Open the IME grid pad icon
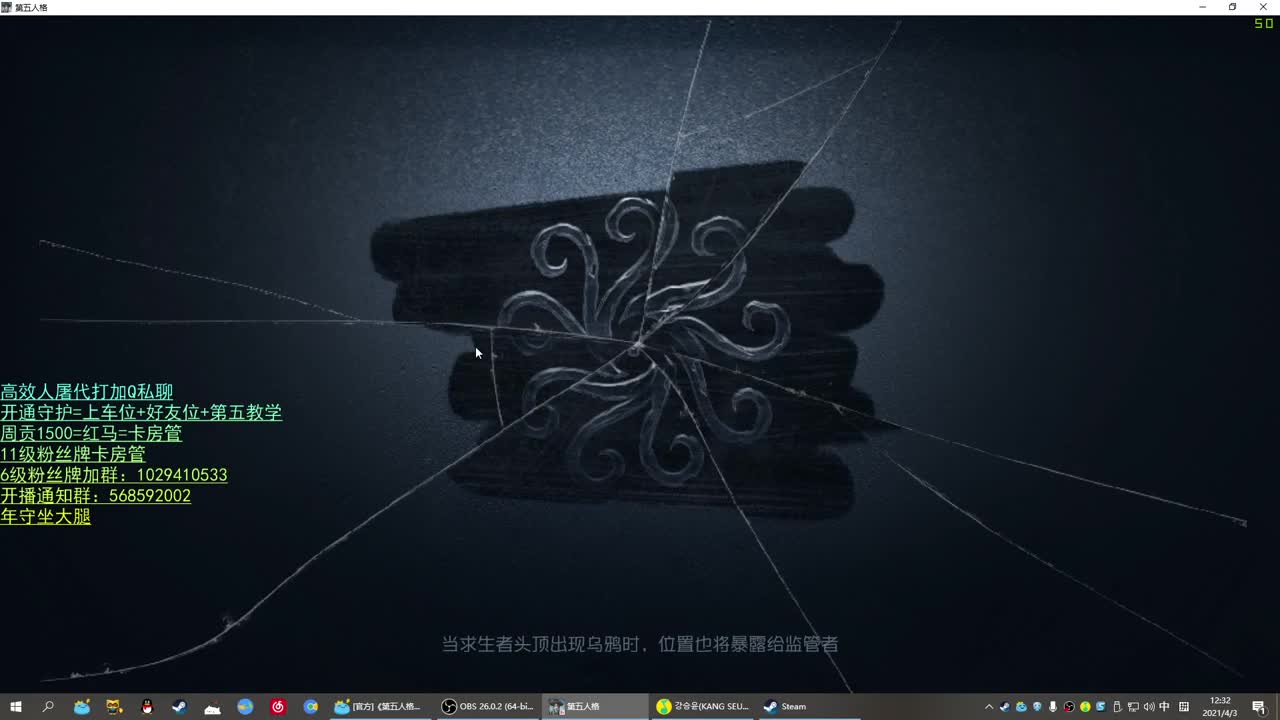Screen dimensions: 1280x720 [x=1184, y=707]
